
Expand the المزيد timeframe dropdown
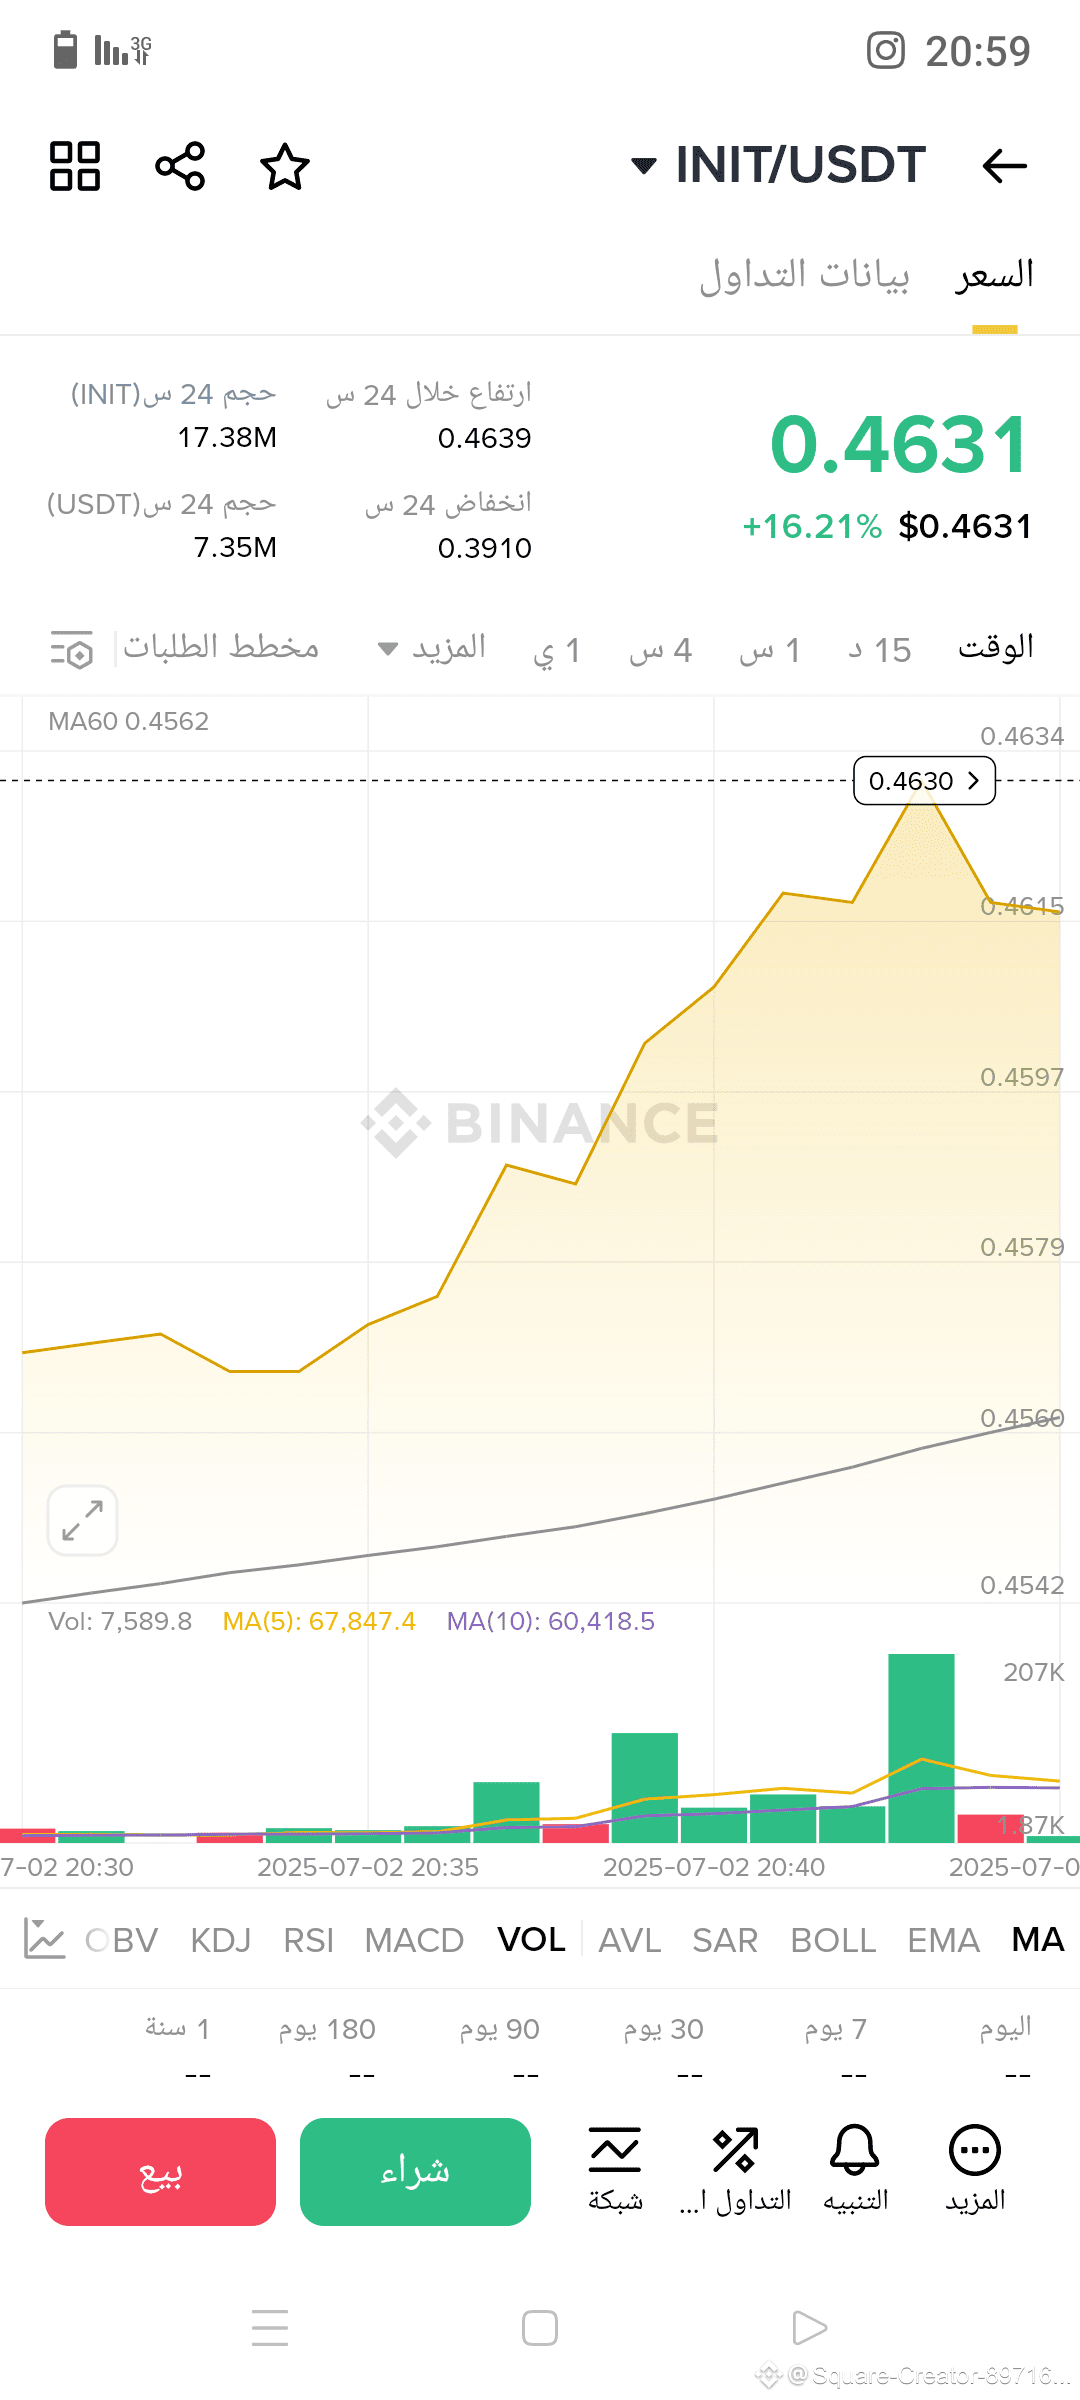click(432, 648)
